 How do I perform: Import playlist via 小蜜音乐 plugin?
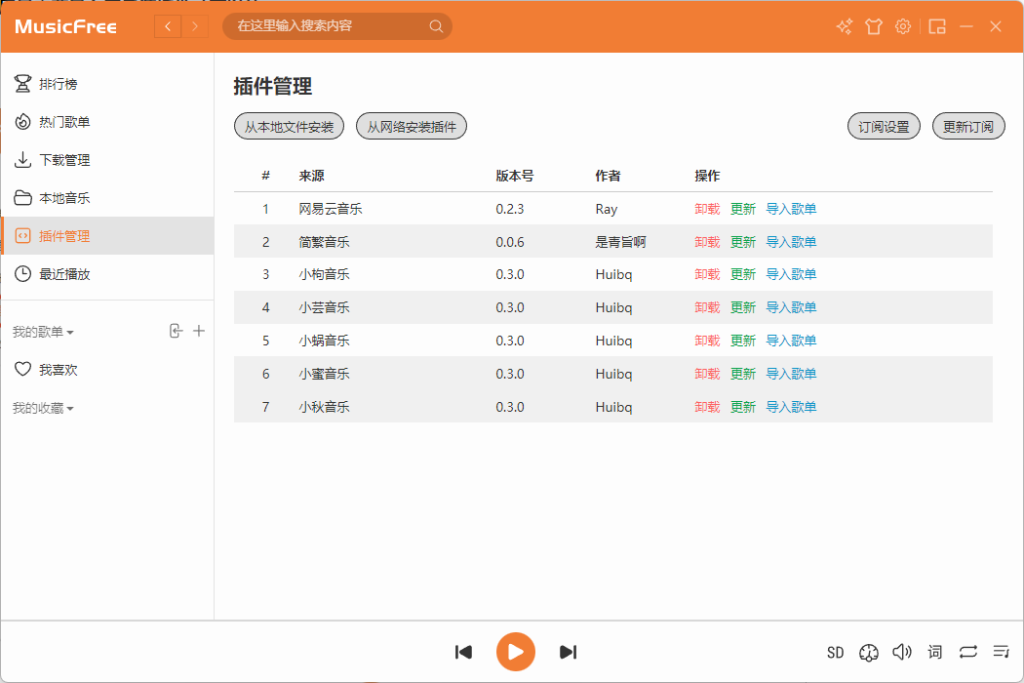click(x=791, y=373)
